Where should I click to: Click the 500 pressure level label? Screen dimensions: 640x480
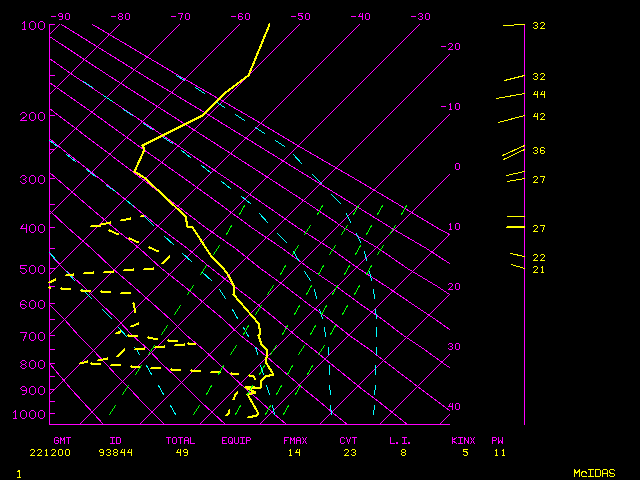(32, 270)
